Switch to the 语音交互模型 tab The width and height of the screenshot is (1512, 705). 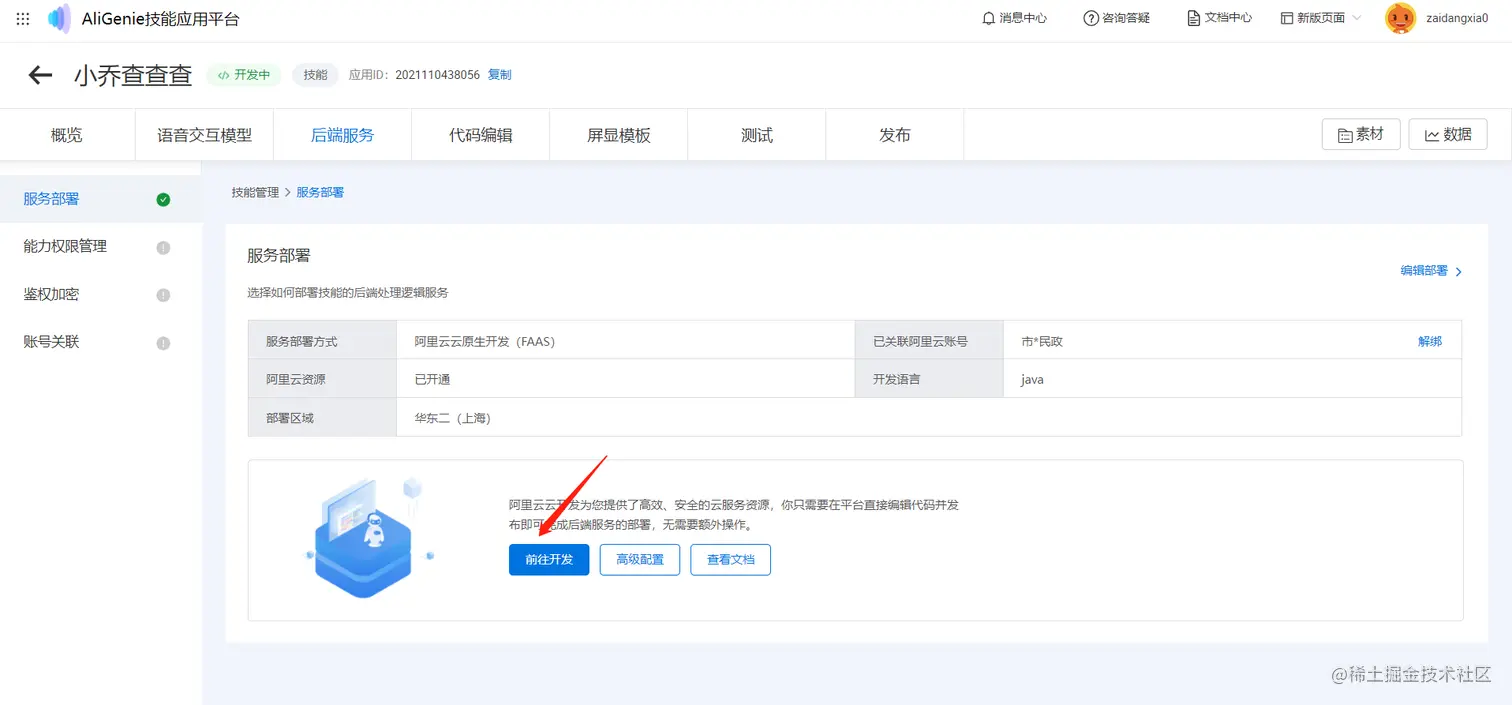pos(204,135)
